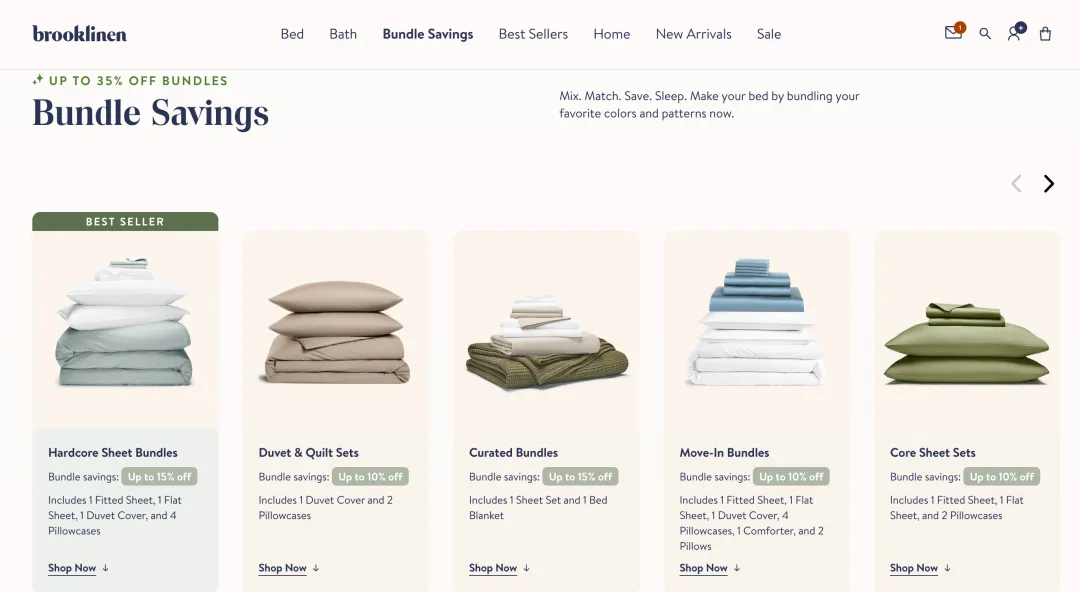Select Bundle Savings in navigation

428,34
